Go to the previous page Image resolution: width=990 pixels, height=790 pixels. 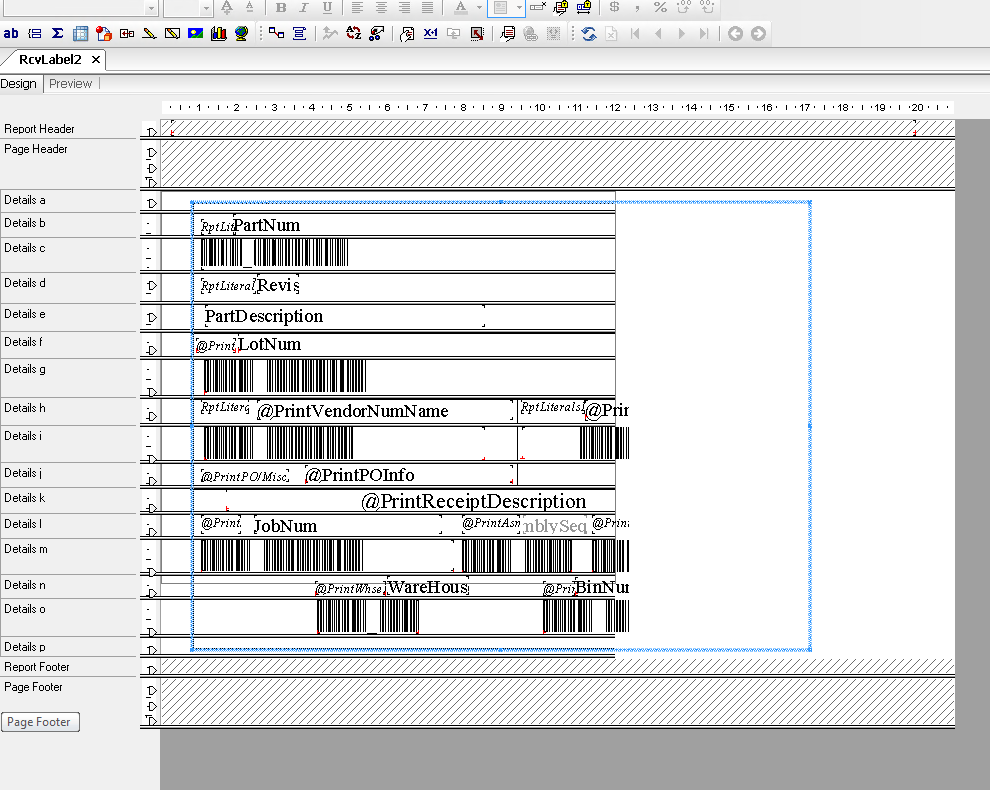659,33
